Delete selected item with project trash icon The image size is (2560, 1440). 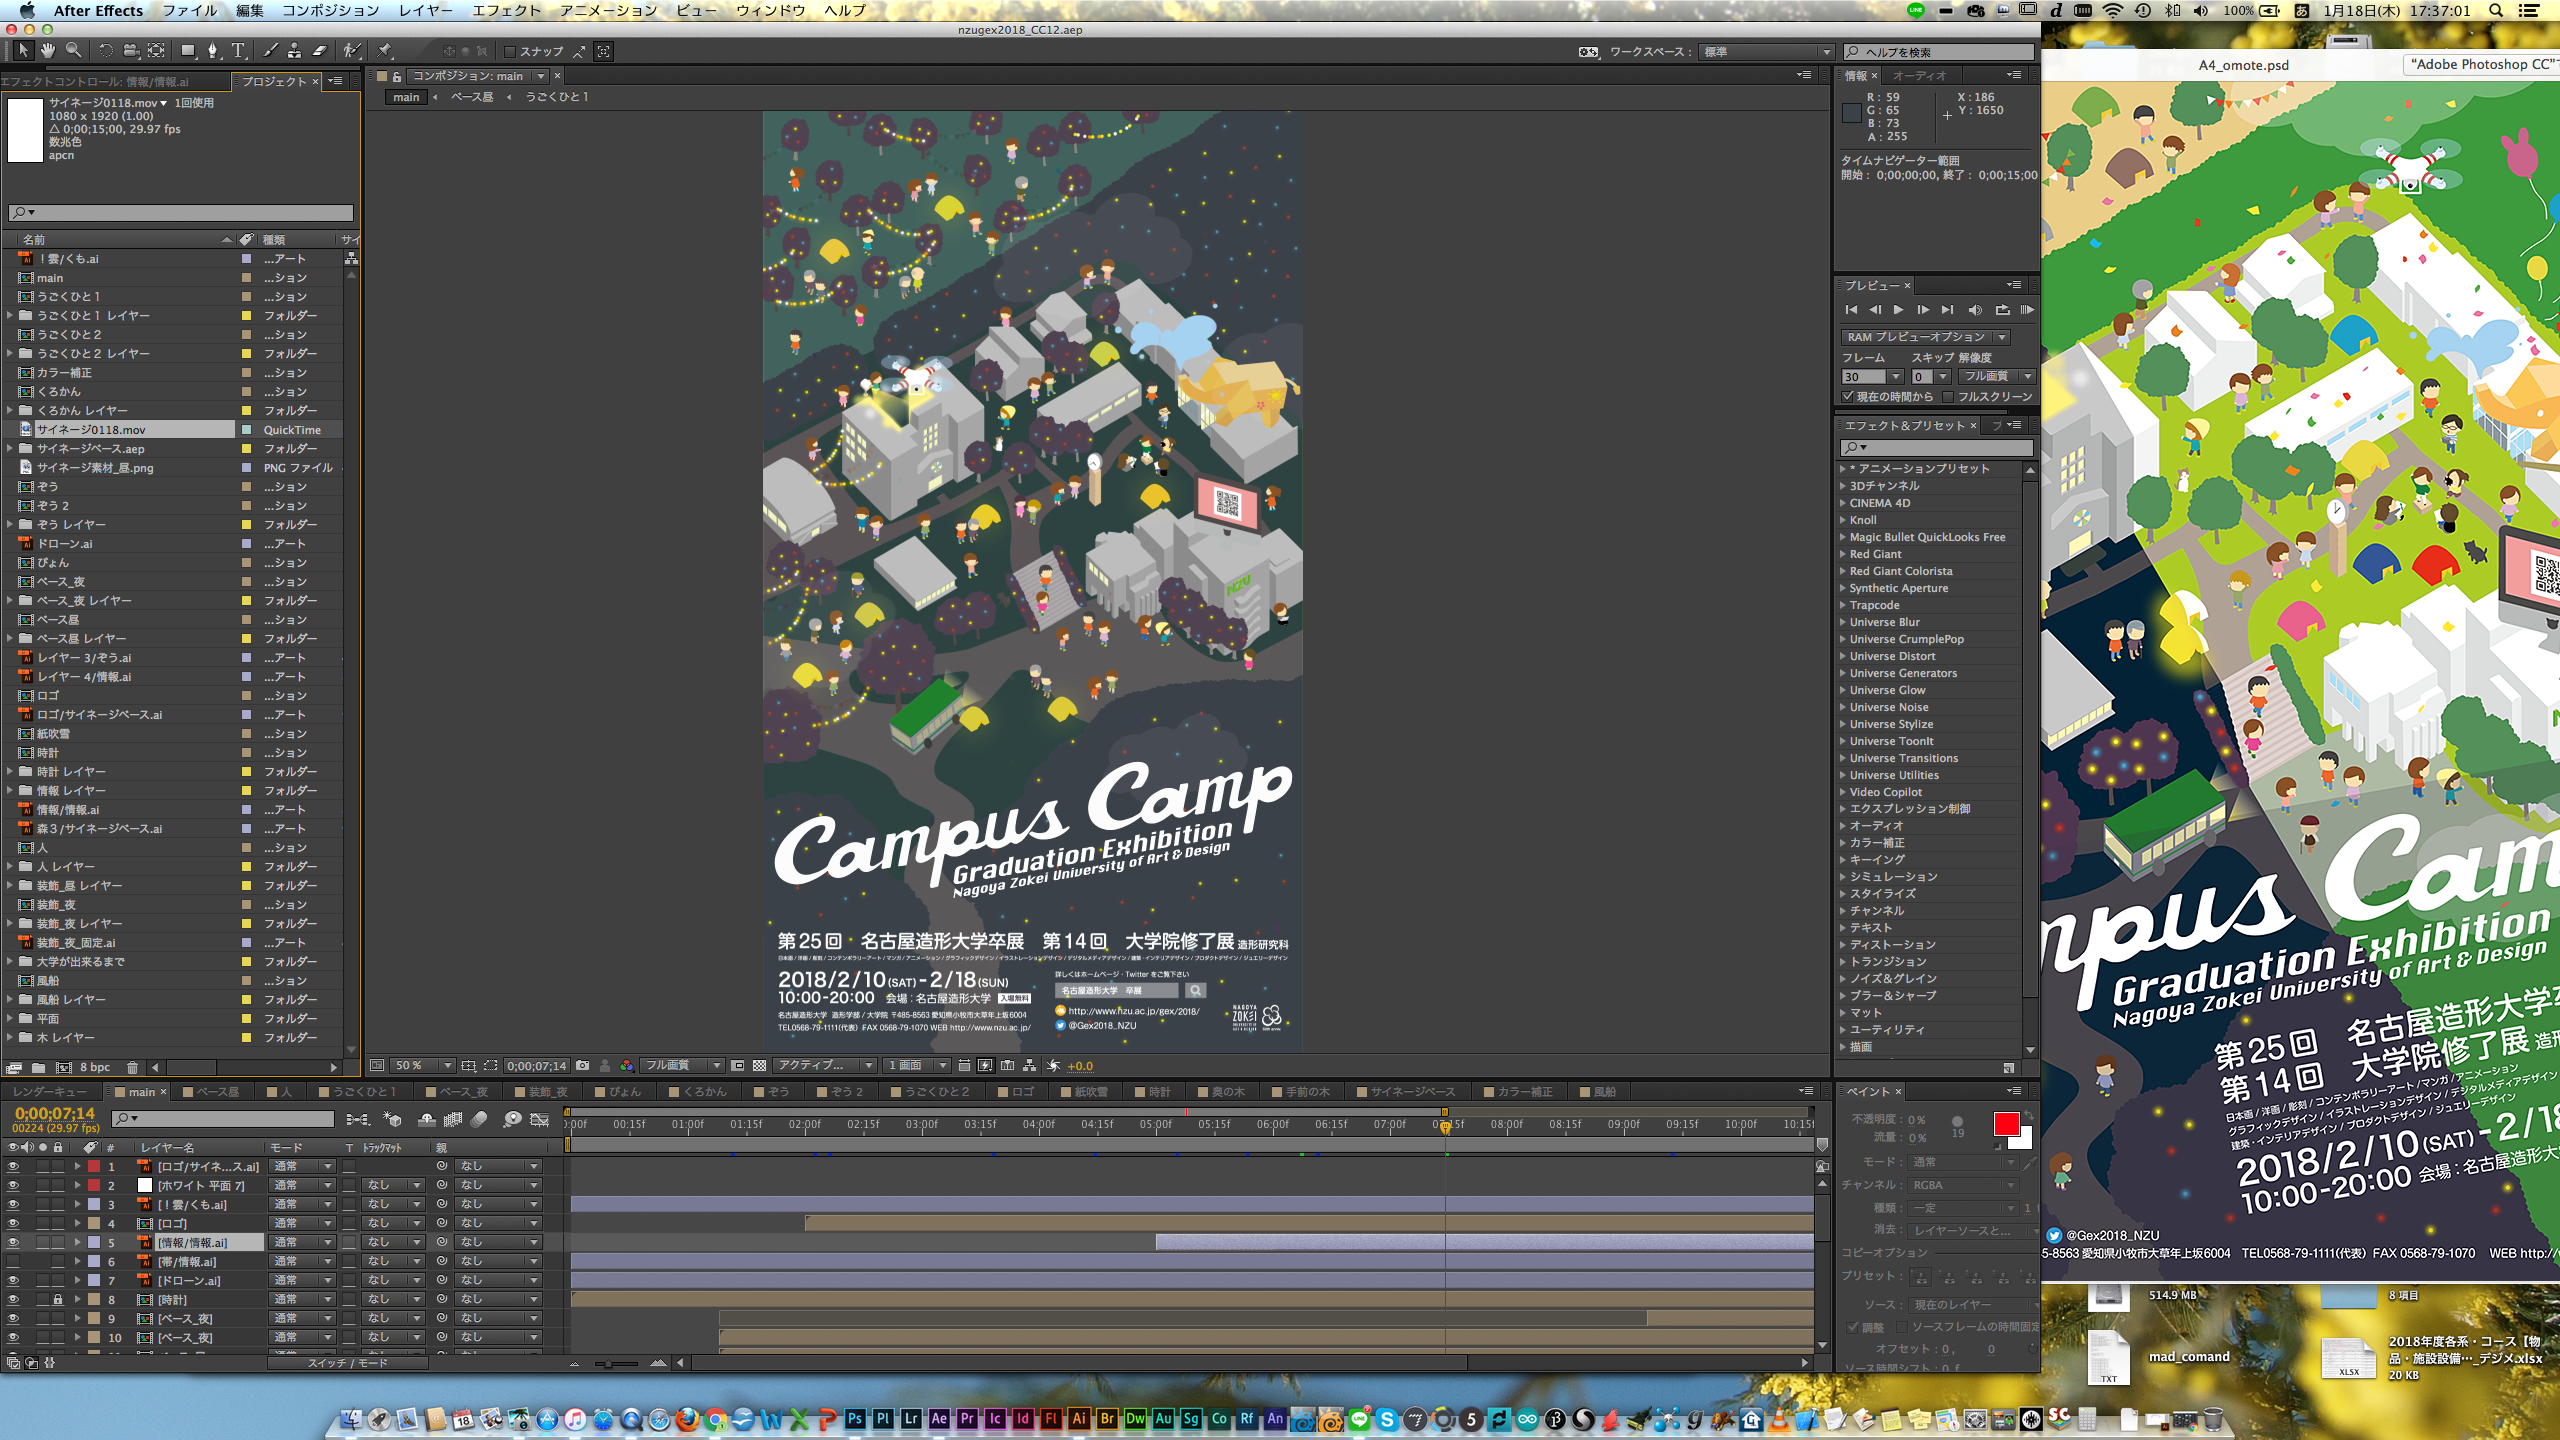(x=132, y=1068)
